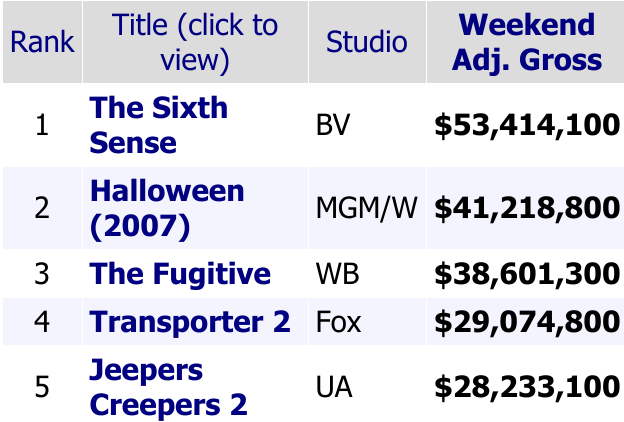Screen dimensions: 624x422
Task: Select the UA studio entry
Action: click(x=334, y=388)
